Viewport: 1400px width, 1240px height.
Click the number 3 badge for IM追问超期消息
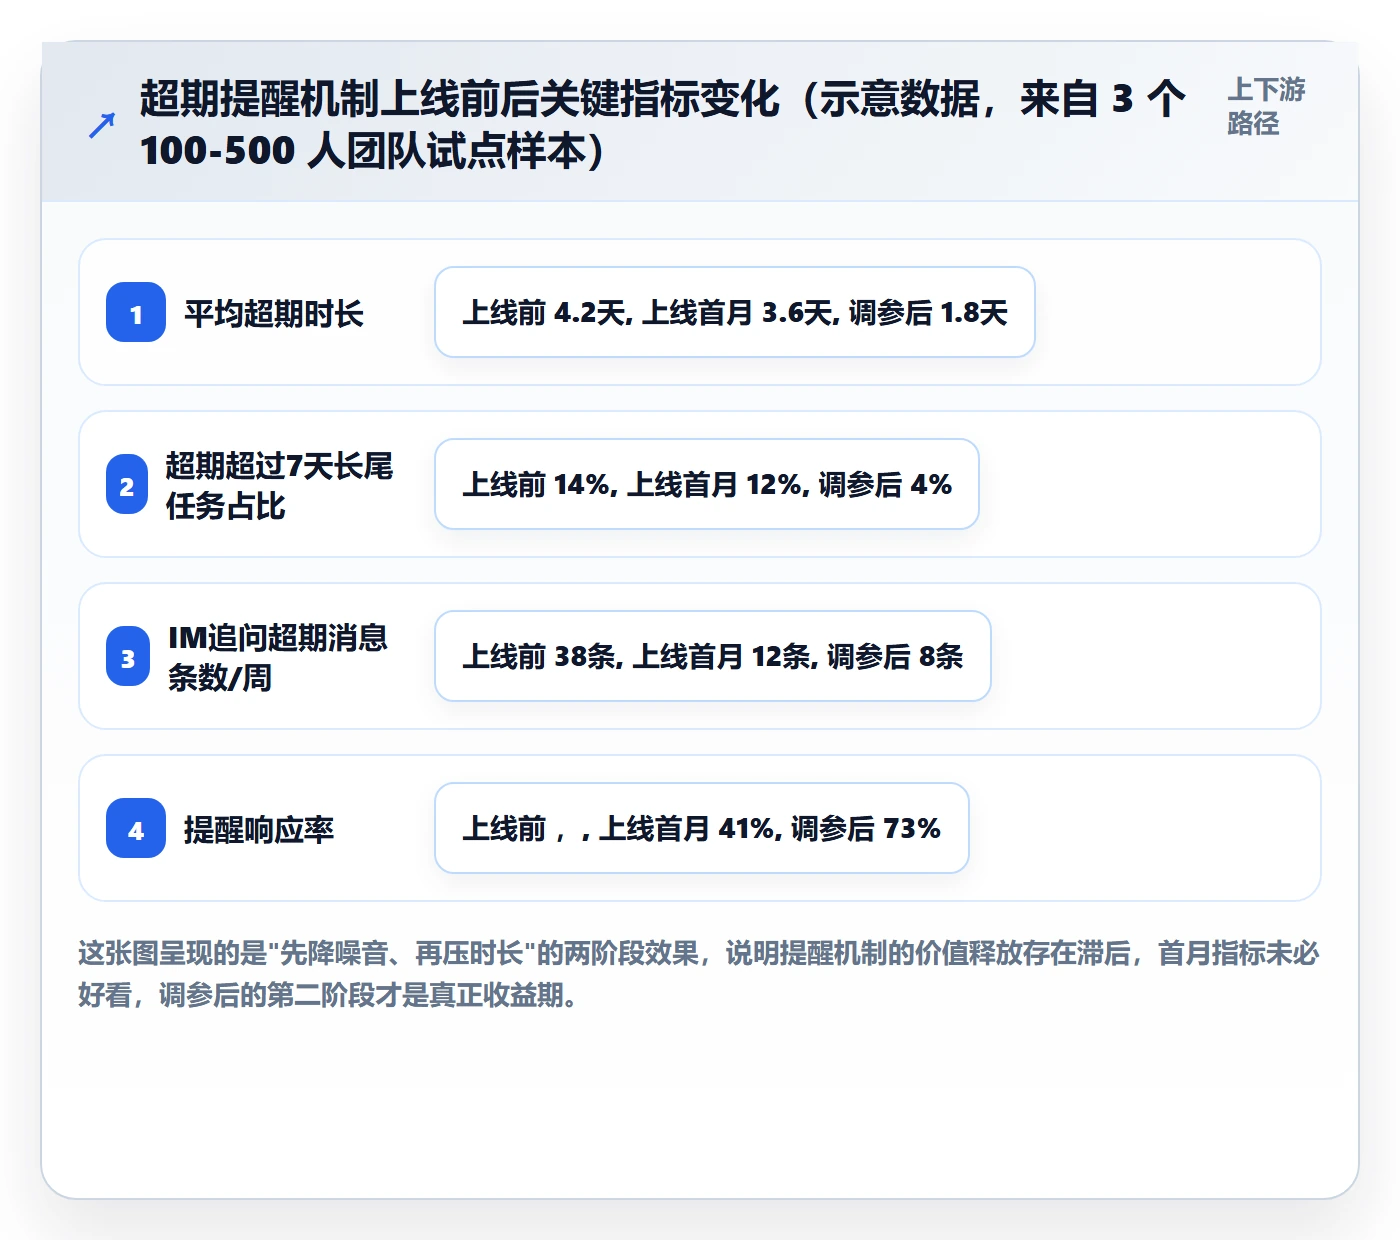click(127, 656)
